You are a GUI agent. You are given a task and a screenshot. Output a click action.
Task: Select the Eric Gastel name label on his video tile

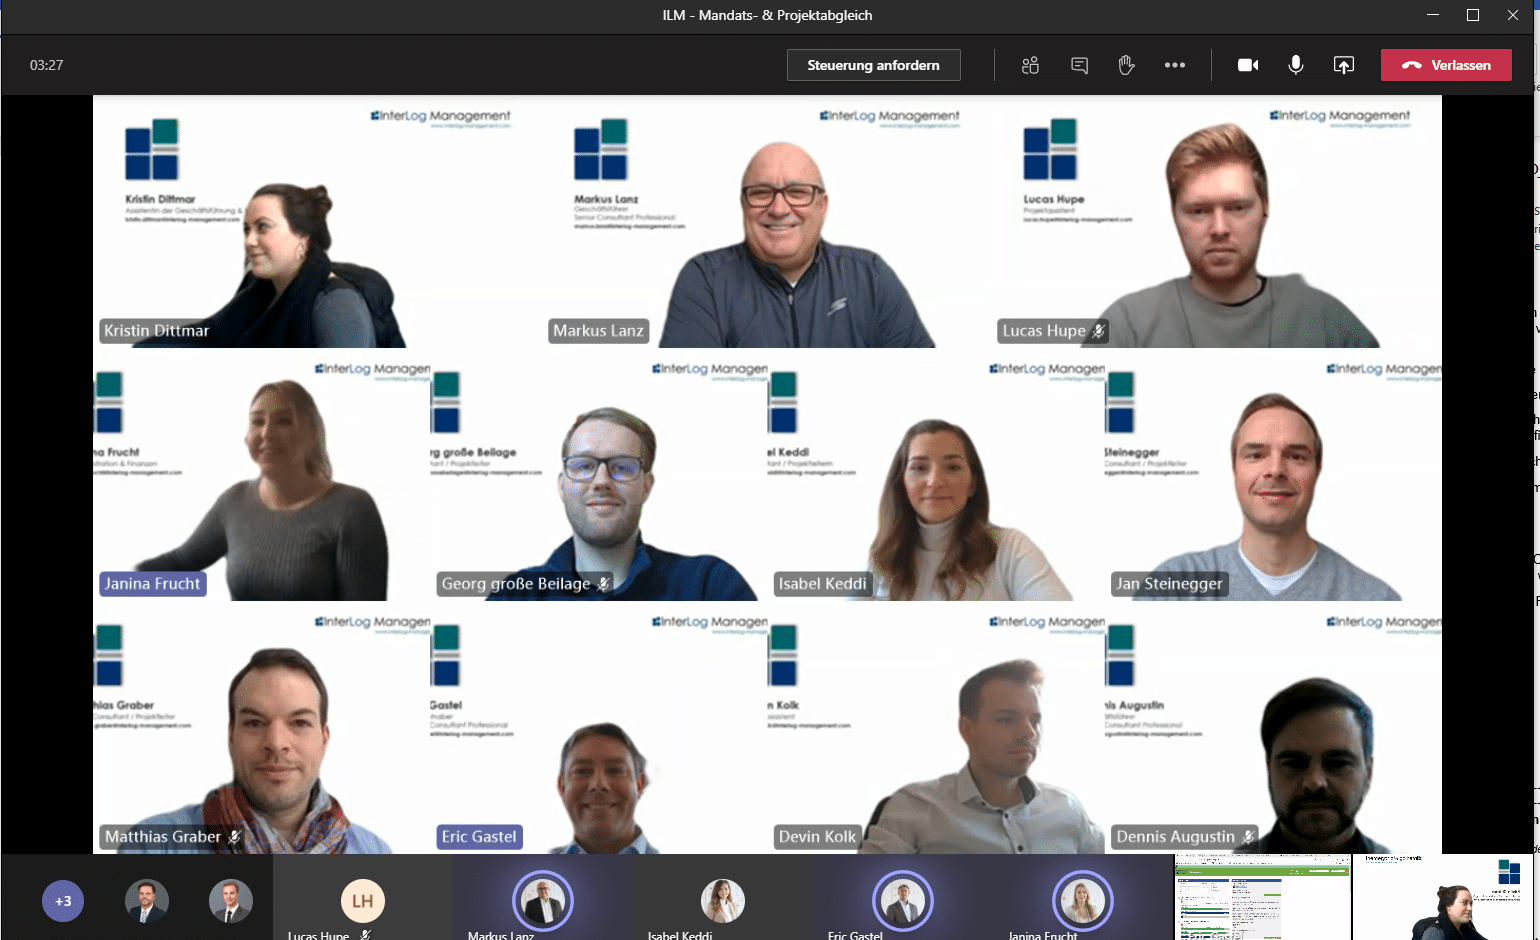479,837
